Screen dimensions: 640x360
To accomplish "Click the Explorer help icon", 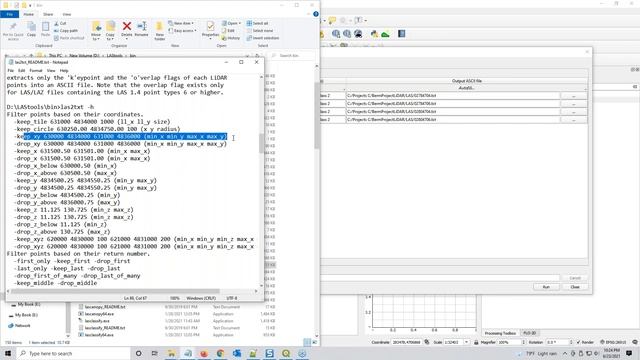I will click(316, 14).
